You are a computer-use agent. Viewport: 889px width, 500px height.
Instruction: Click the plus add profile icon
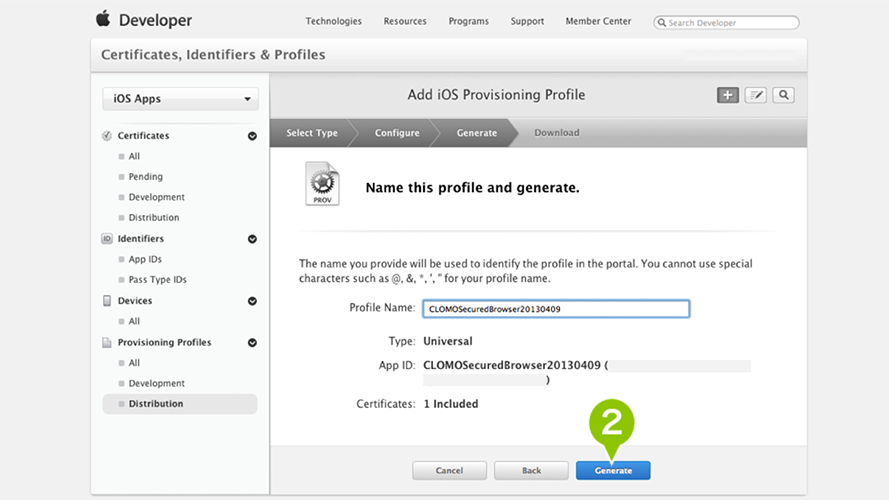[727, 95]
